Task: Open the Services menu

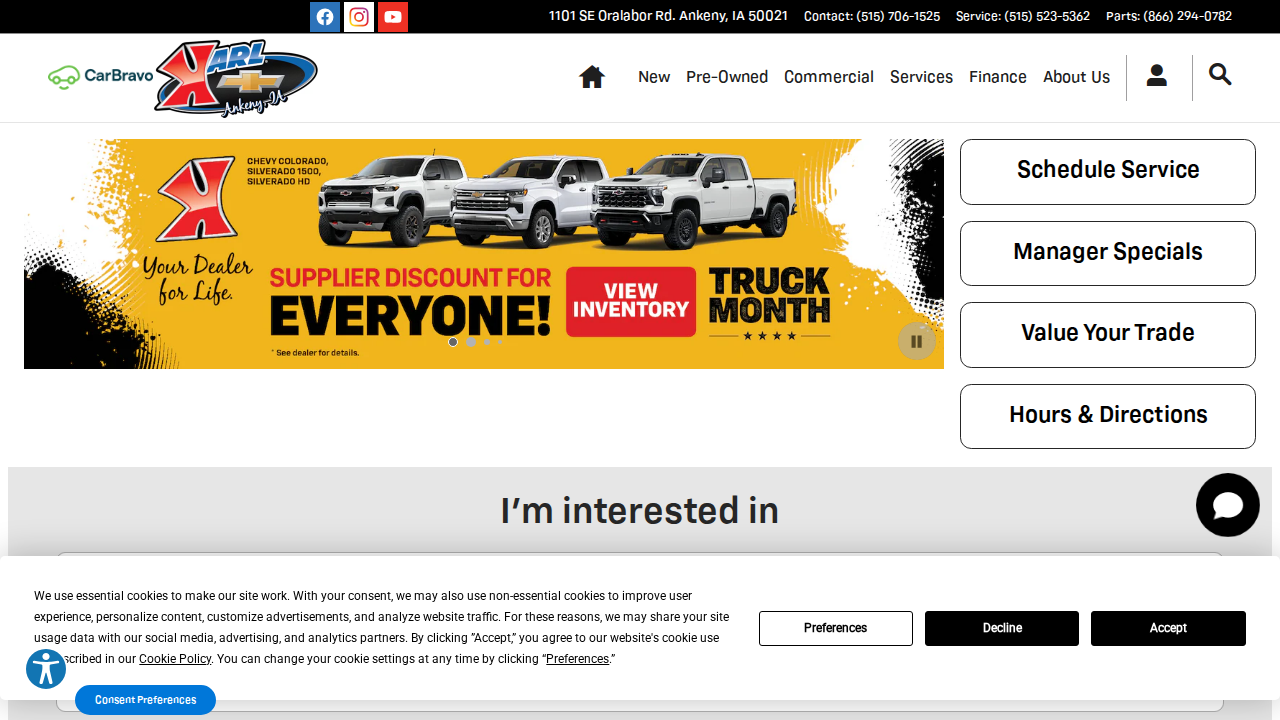Action: tap(921, 77)
